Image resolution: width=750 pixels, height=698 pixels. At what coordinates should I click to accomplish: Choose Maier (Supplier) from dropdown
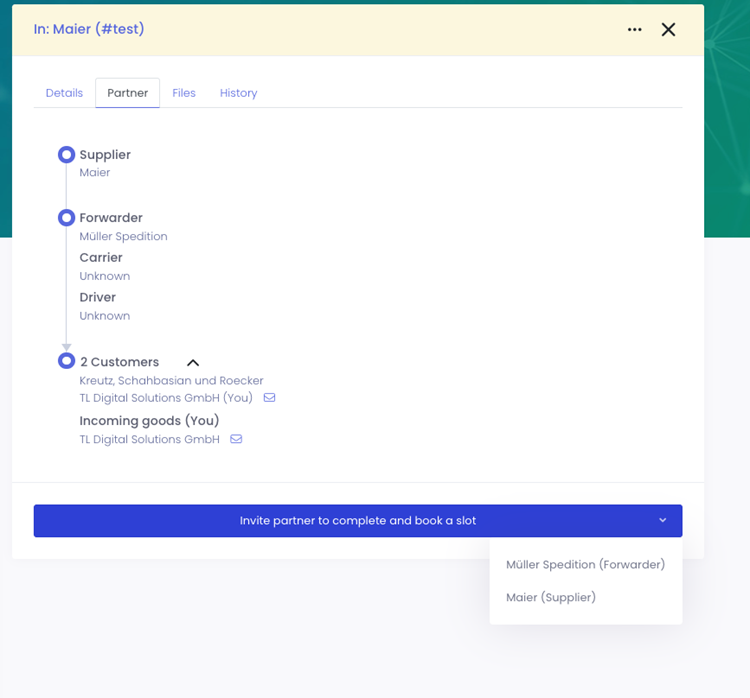[551, 597]
